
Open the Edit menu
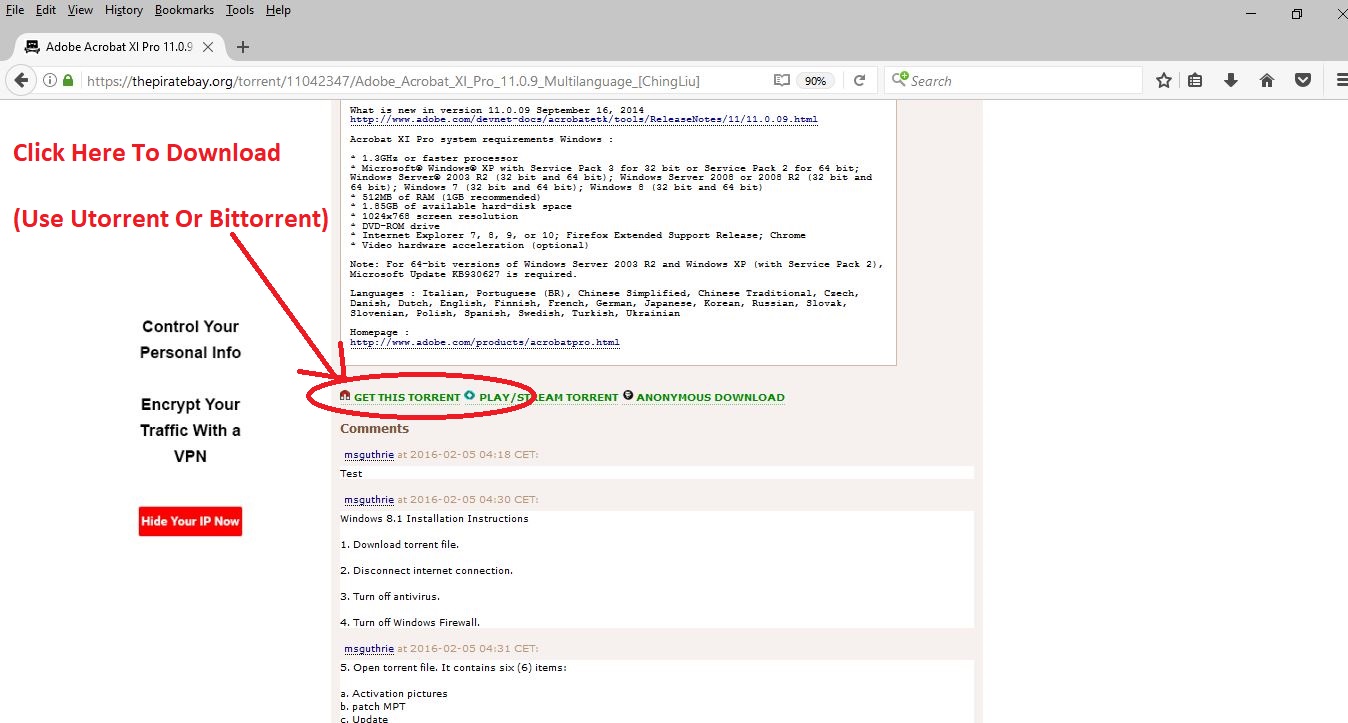click(46, 10)
